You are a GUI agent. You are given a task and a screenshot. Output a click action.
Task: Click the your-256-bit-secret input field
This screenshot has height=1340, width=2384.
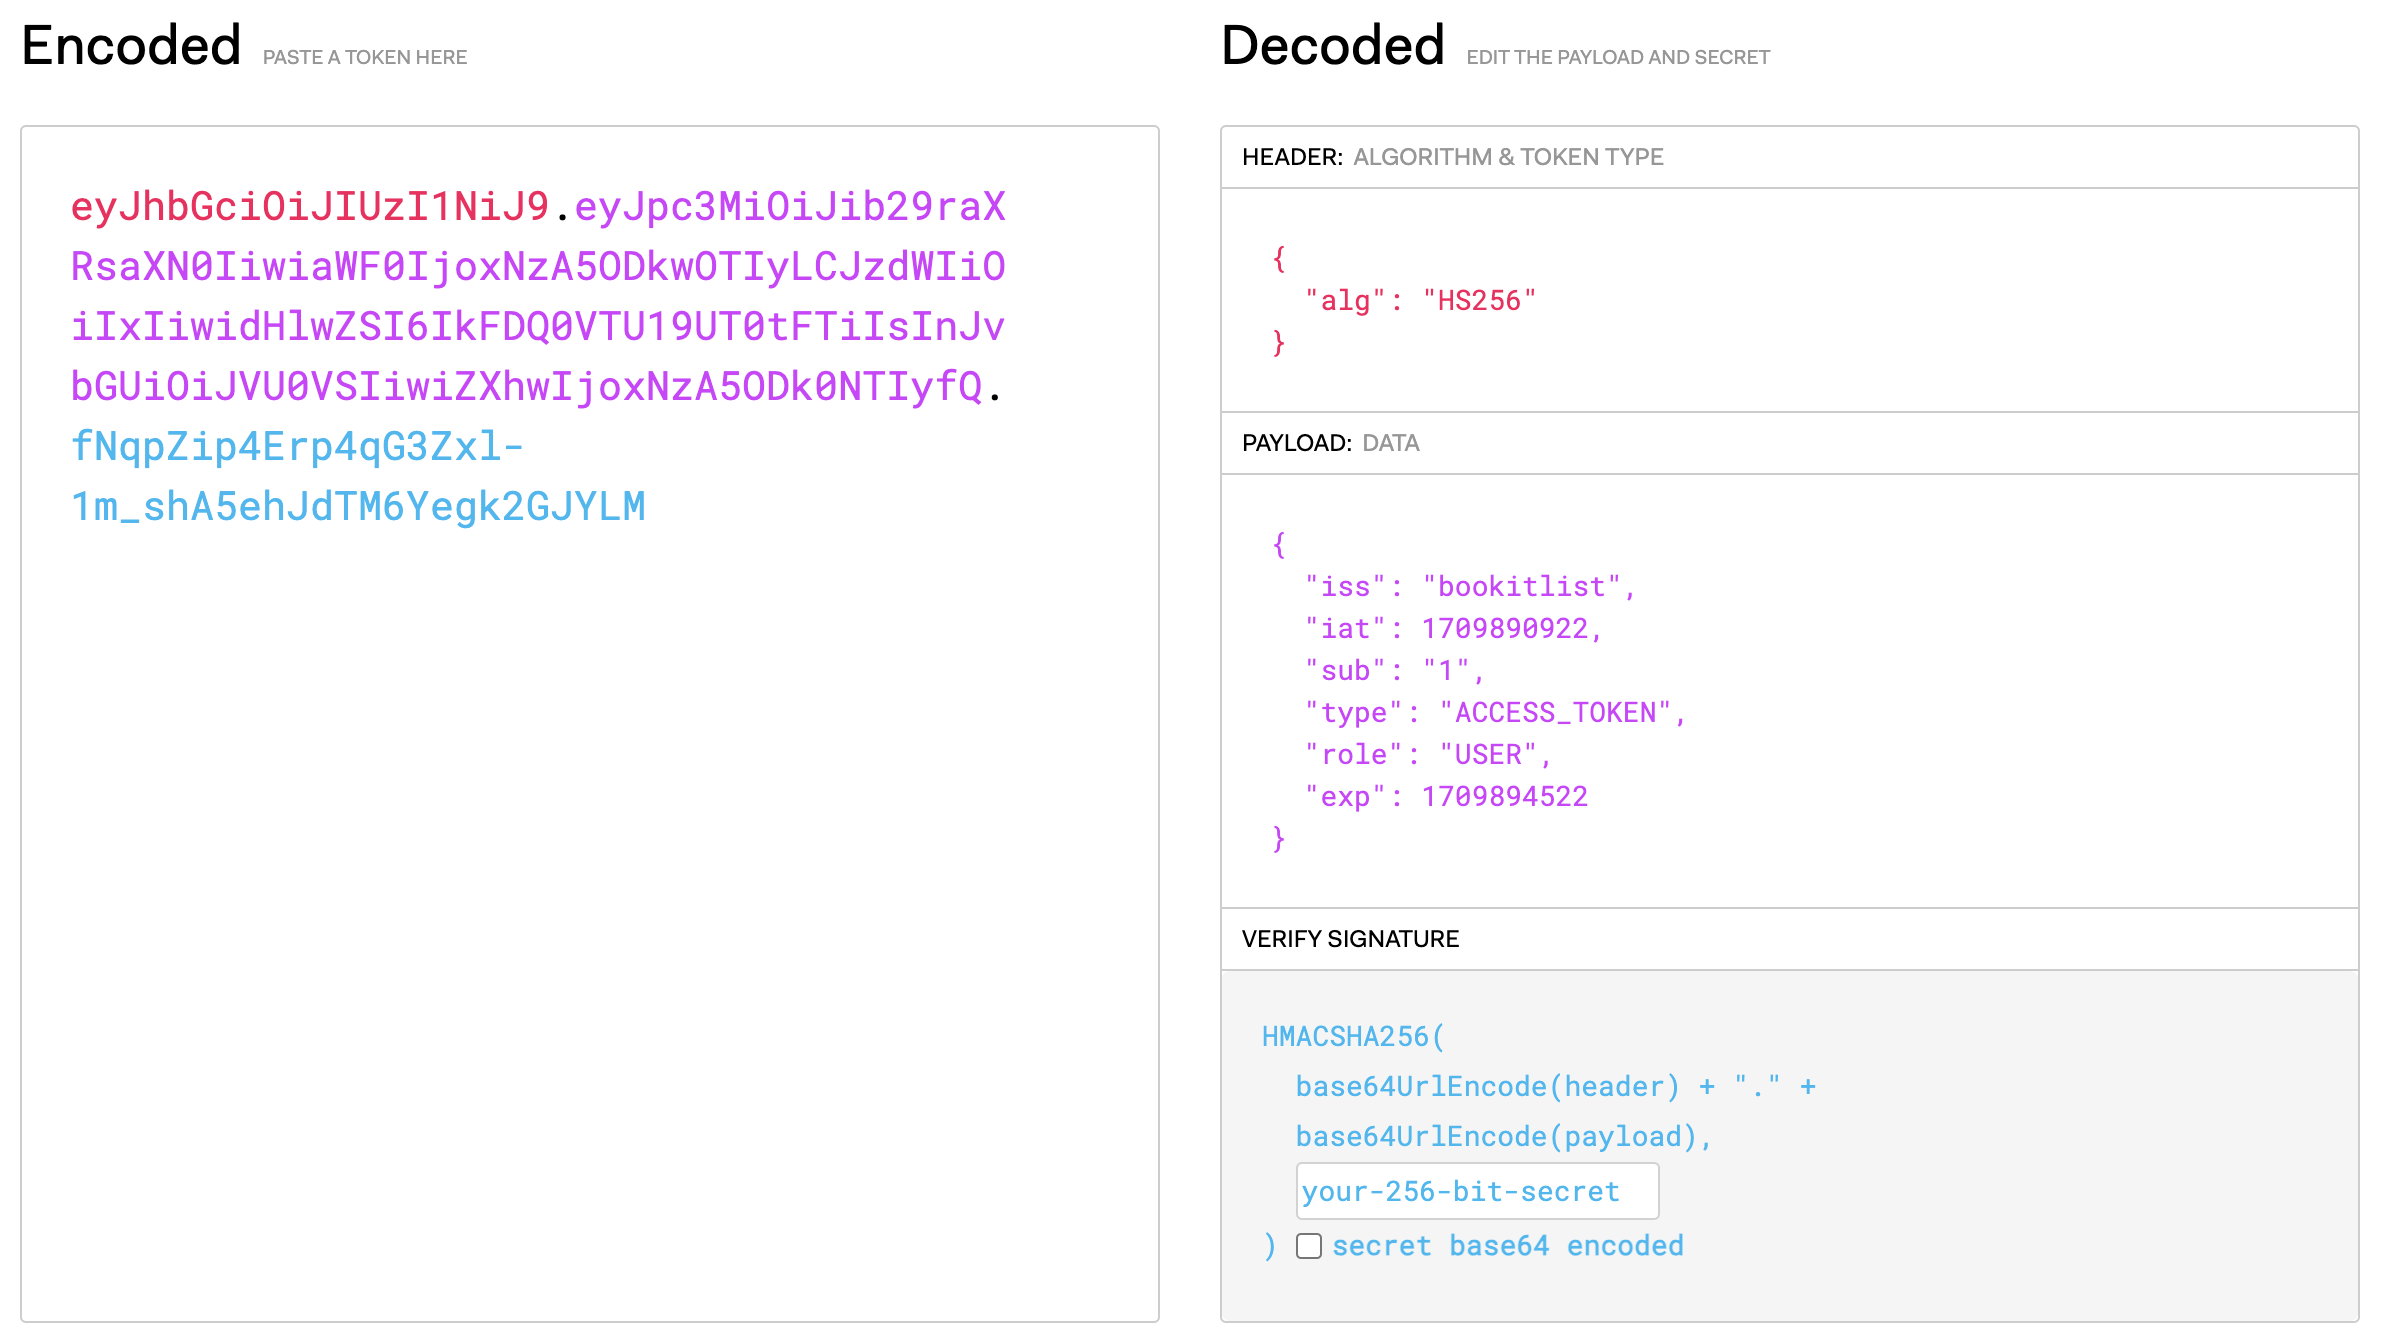(x=1476, y=1191)
